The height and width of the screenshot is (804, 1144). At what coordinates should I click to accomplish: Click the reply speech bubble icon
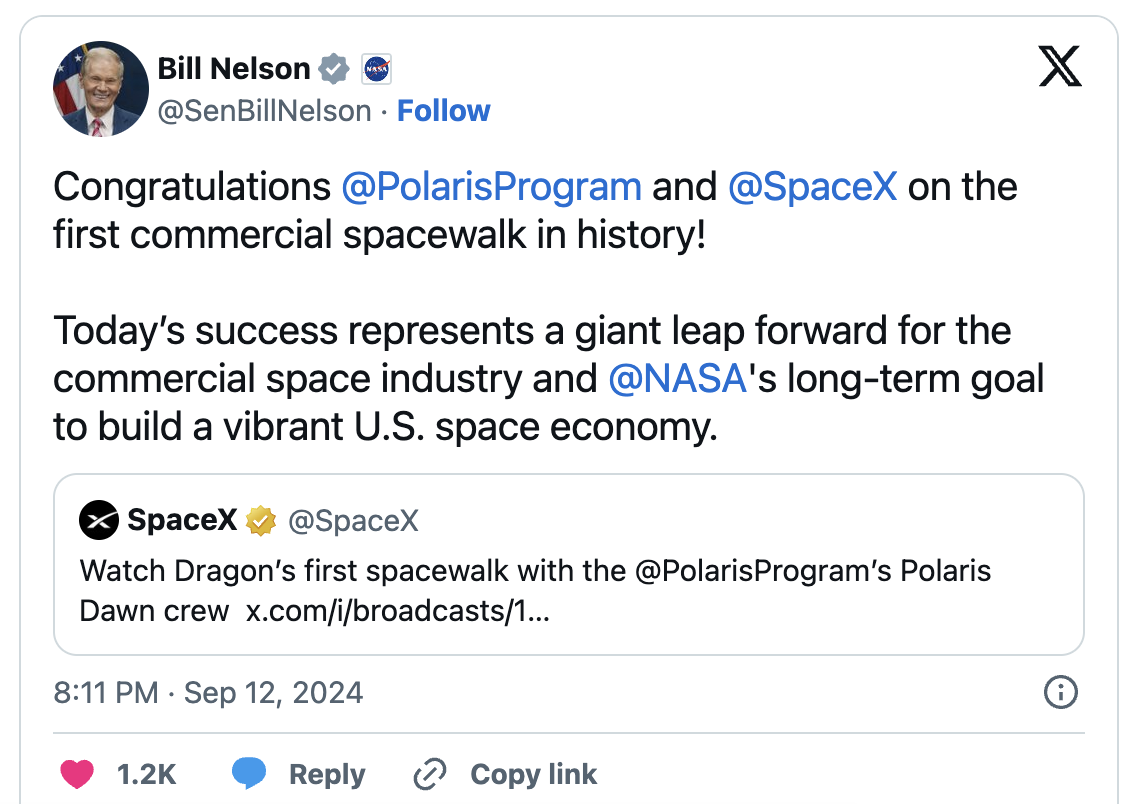(249, 774)
